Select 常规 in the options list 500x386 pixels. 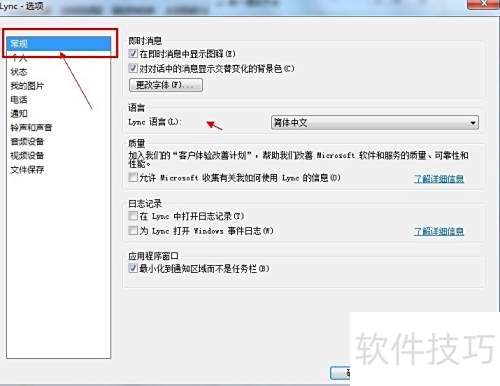[x=59, y=44]
